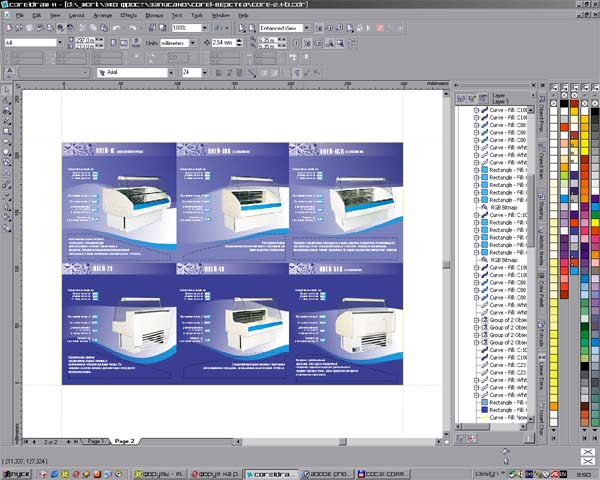Click the Open file icon
This screenshot has width=600, height=480.
tap(19, 28)
